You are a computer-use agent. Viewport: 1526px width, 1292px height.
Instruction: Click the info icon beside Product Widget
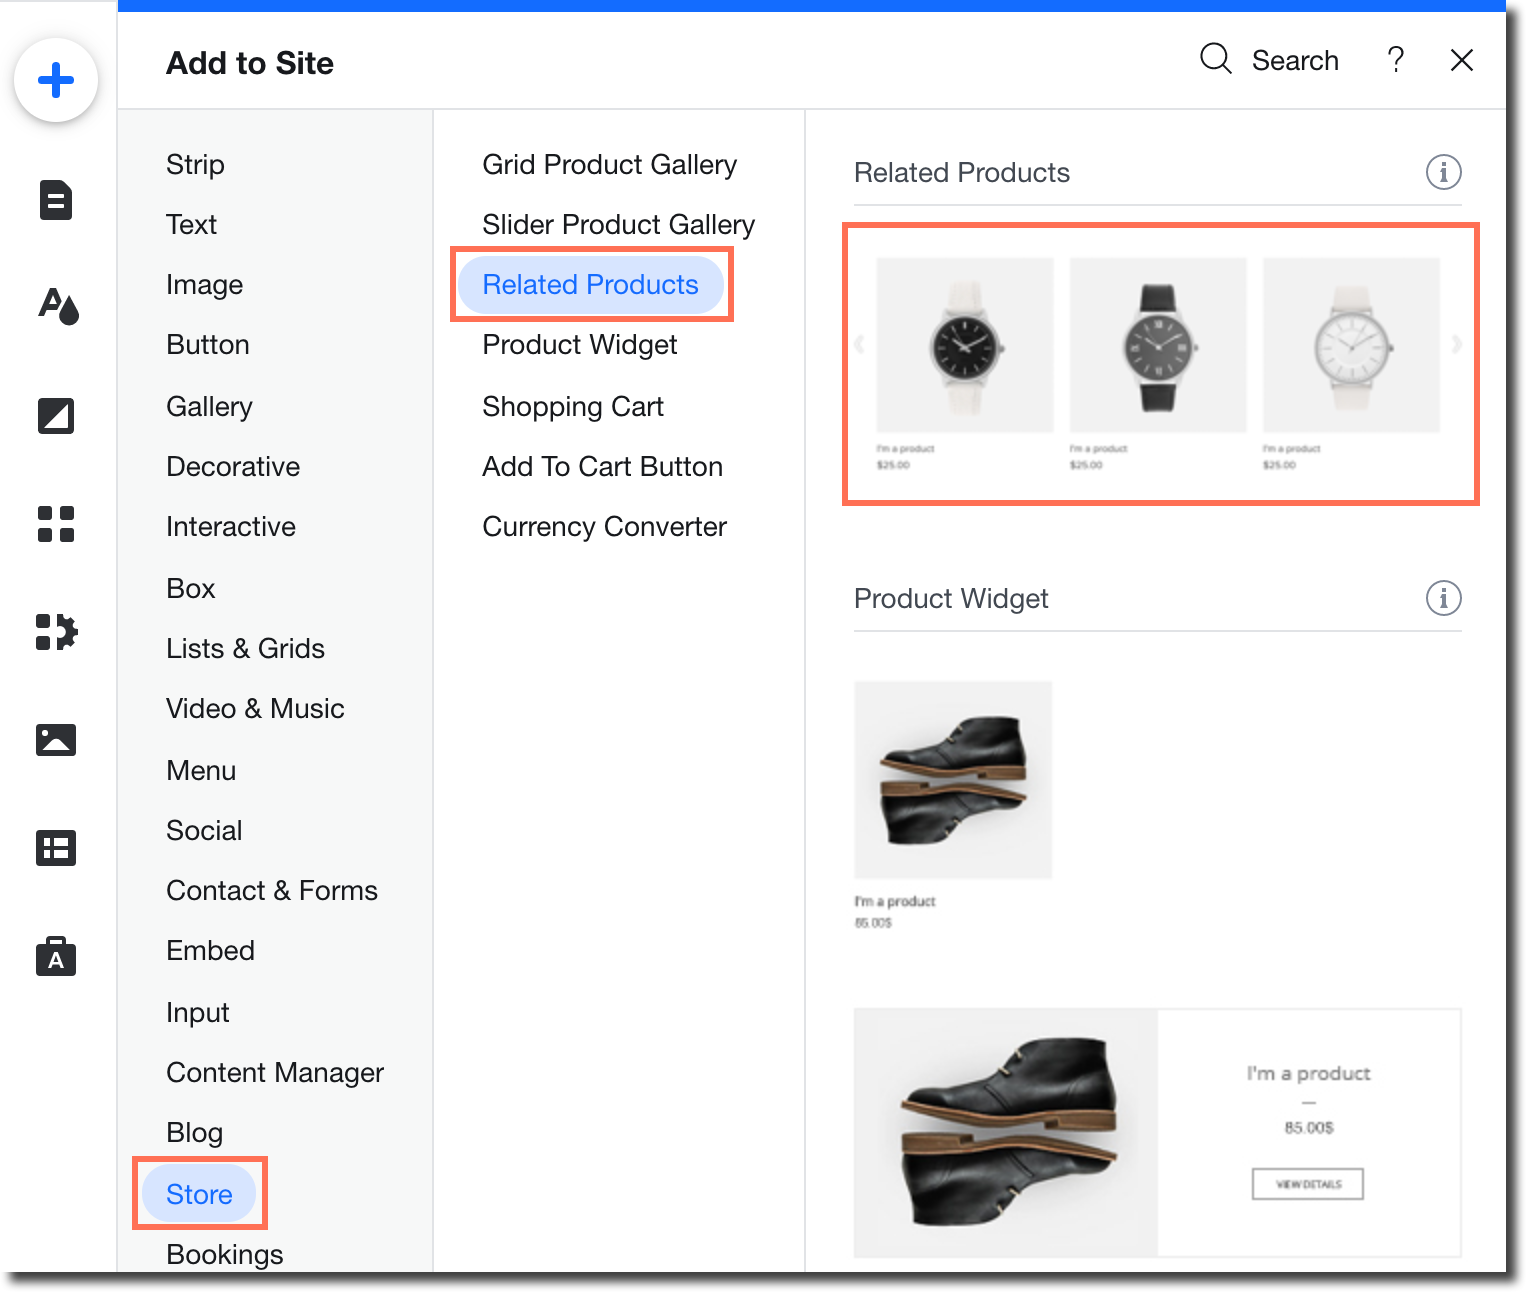(1443, 598)
